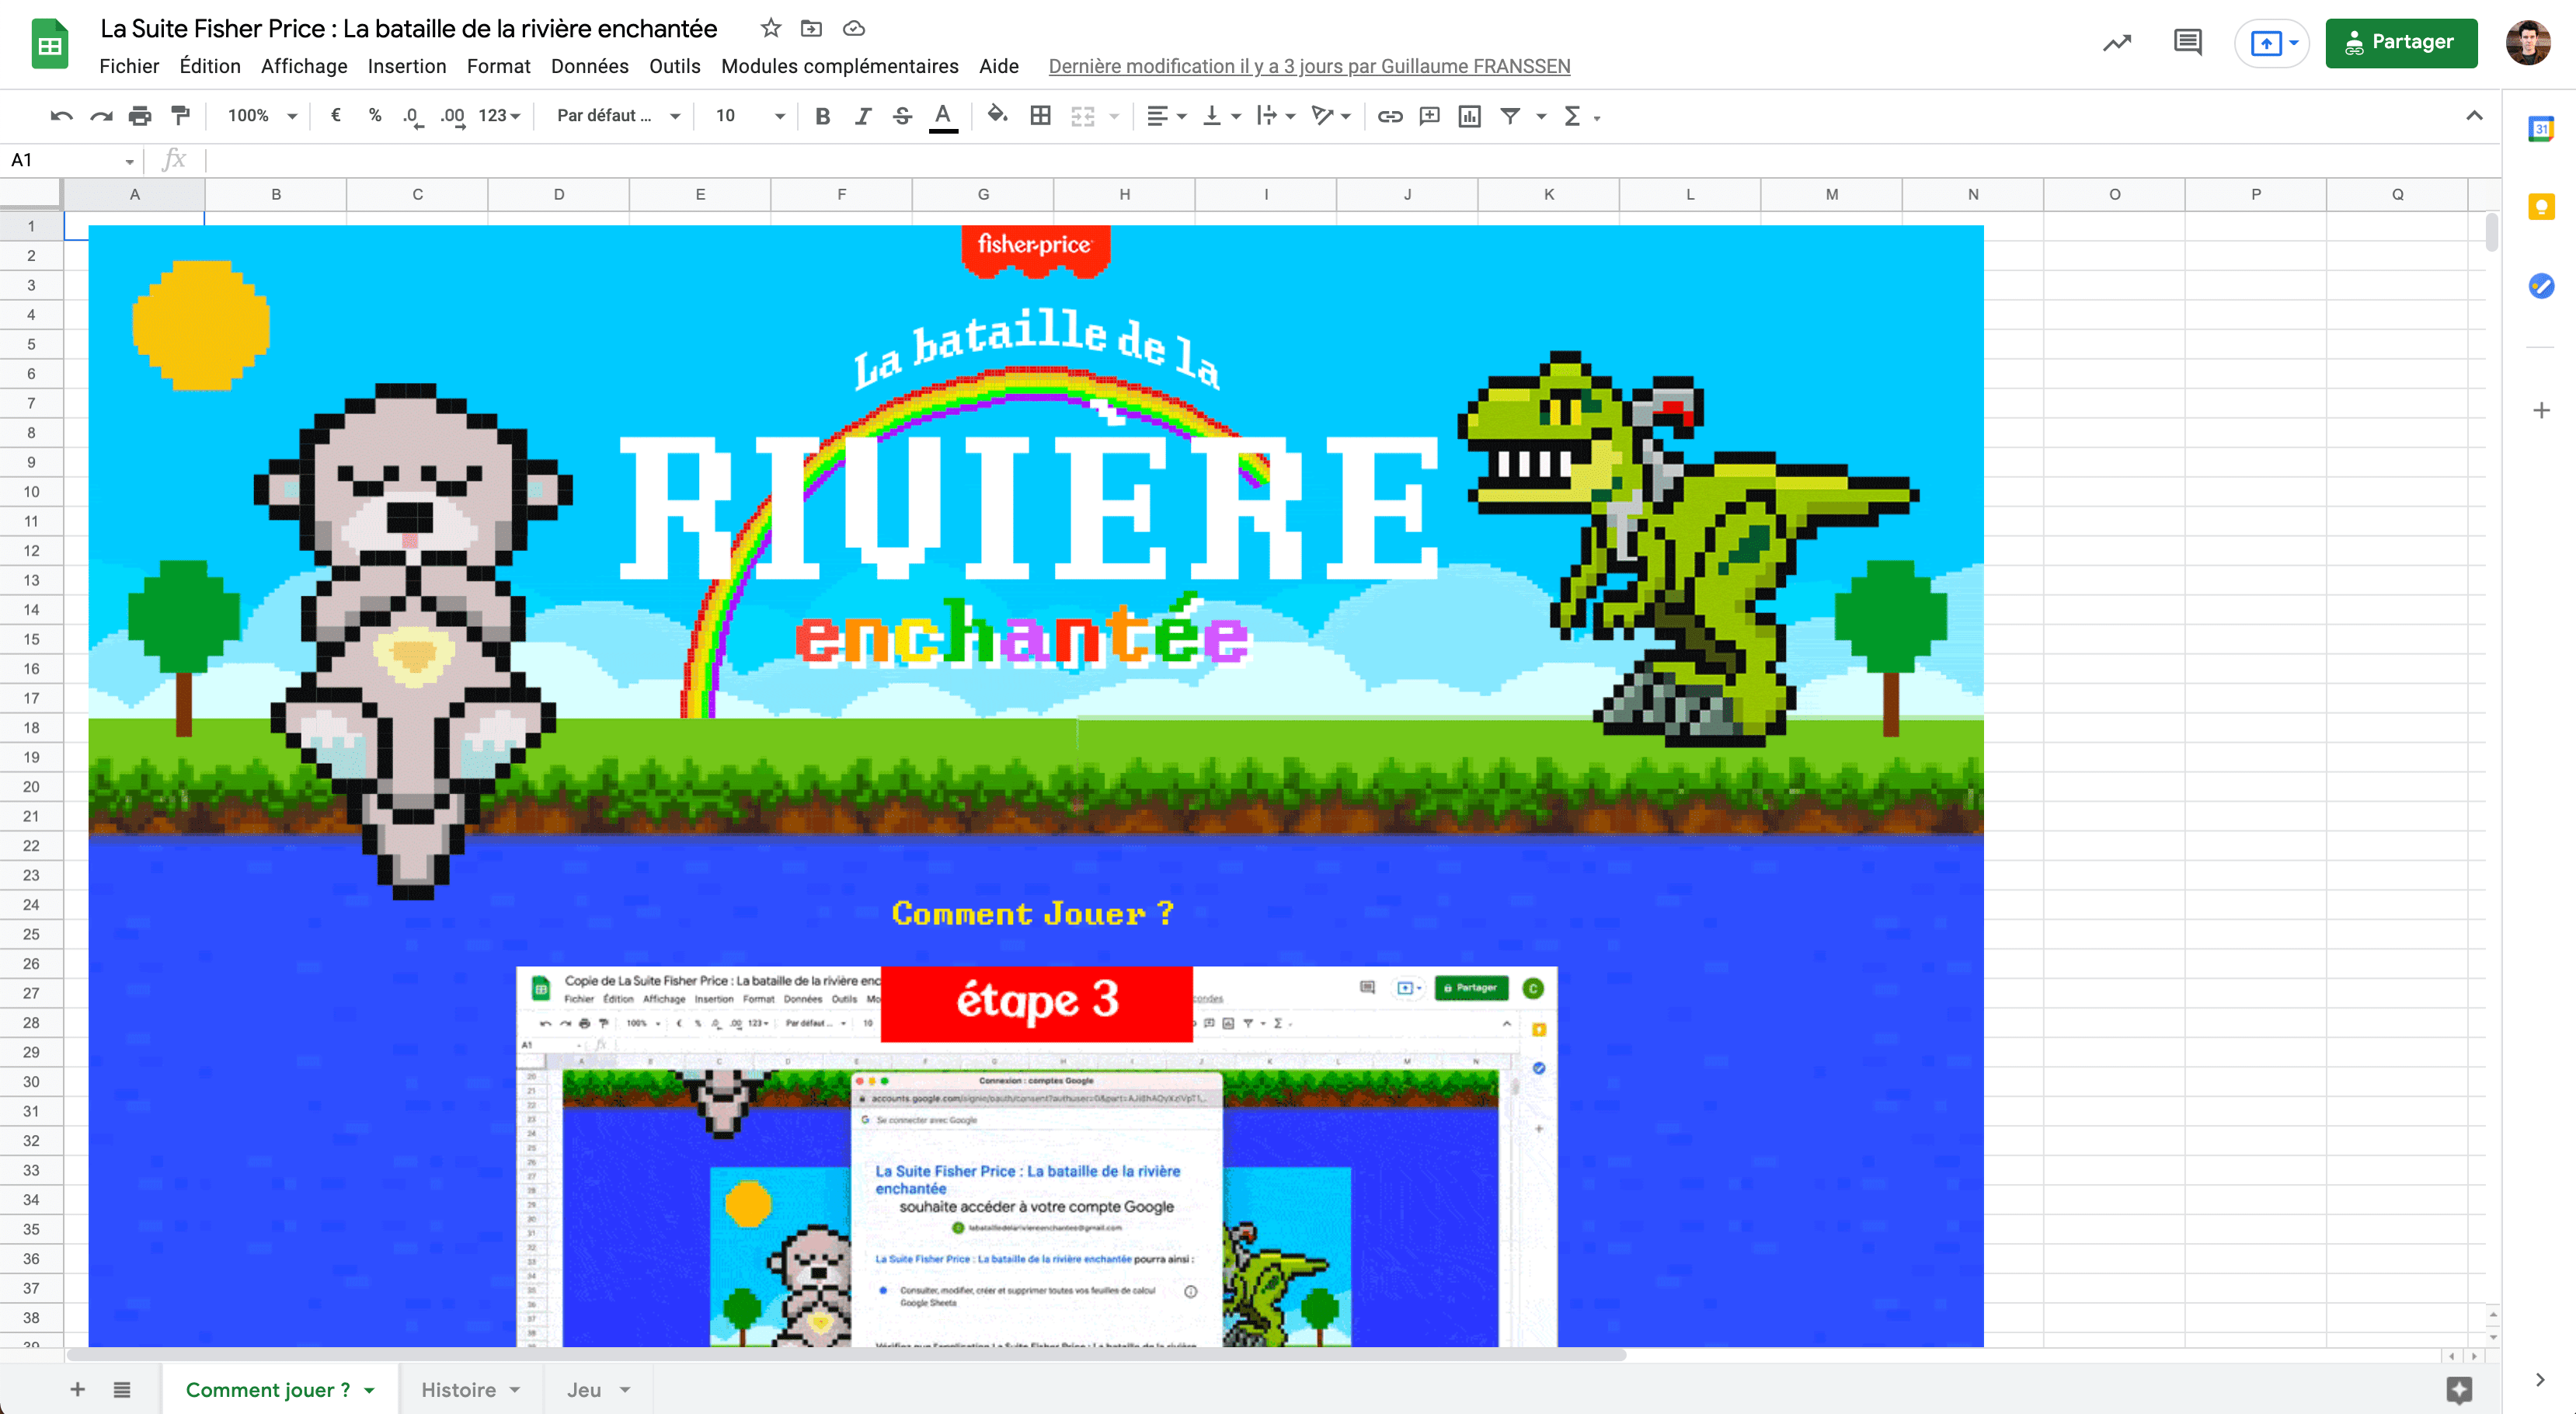Move document to folder icon
Image resolution: width=2576 pixels, height=1414 pixels.
pyautogui.click(x=812, y=28)
